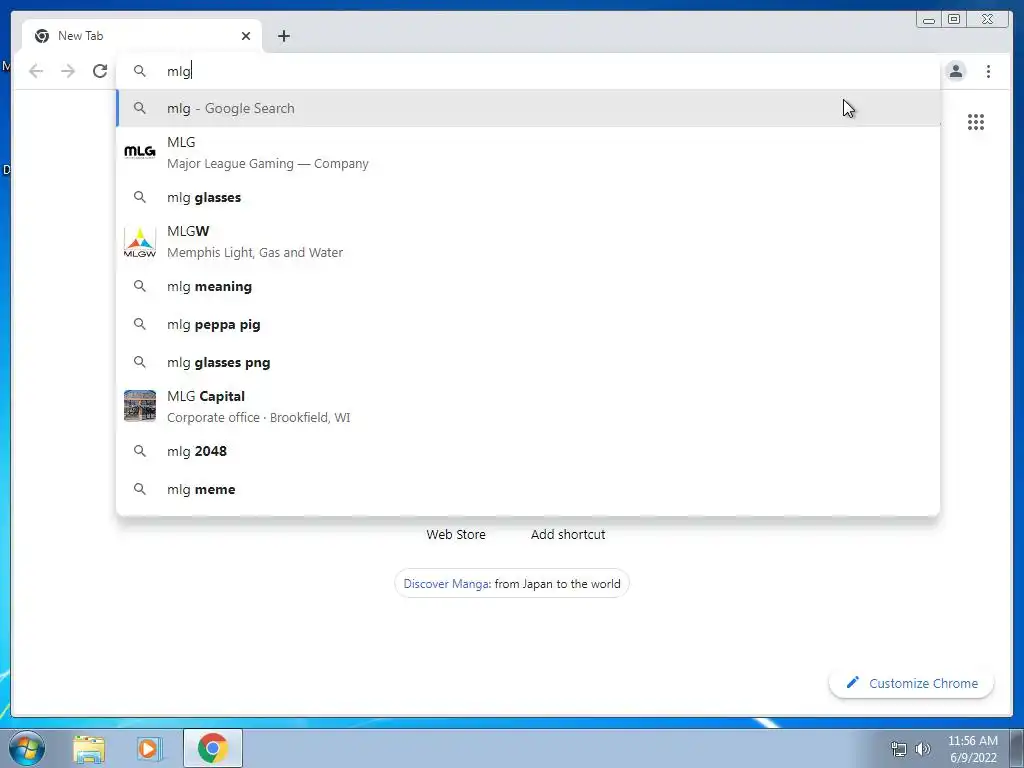Select the 'mlg glasses png' suggestion

click(528, 362)
